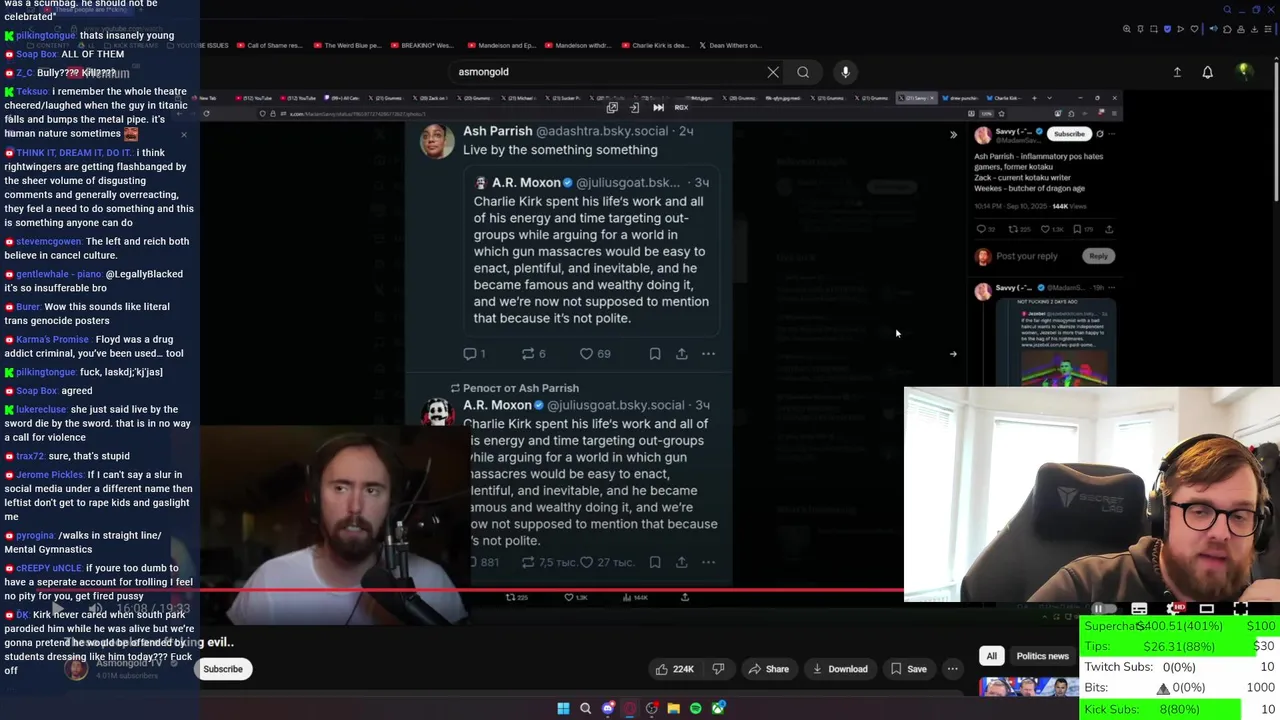Image resolution: width=1280 pixels, height=720 pixels.
Task: Open Discord from the taskbar
Action: tap(608, 708)
